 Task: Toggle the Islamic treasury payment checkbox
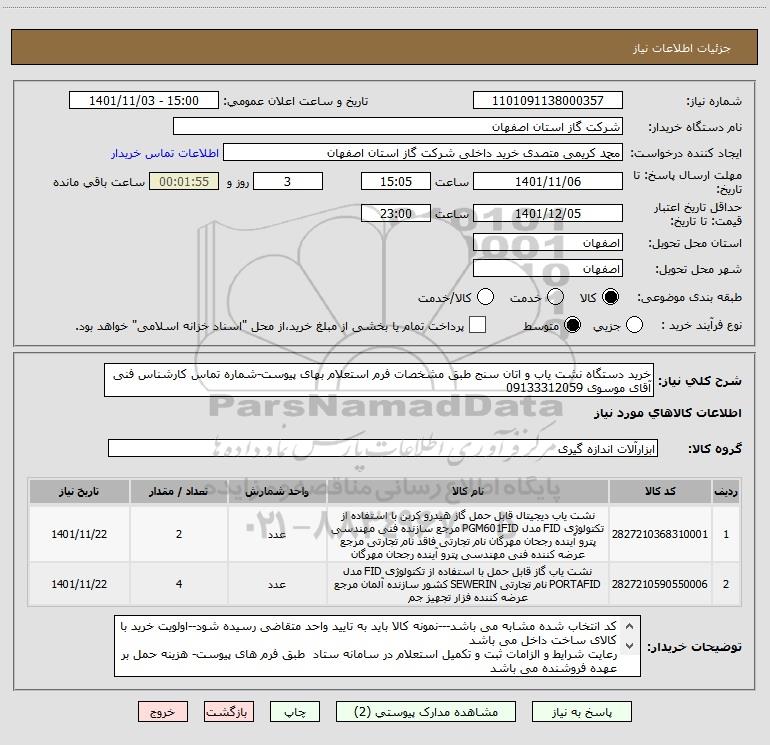[x=477, y=325]
